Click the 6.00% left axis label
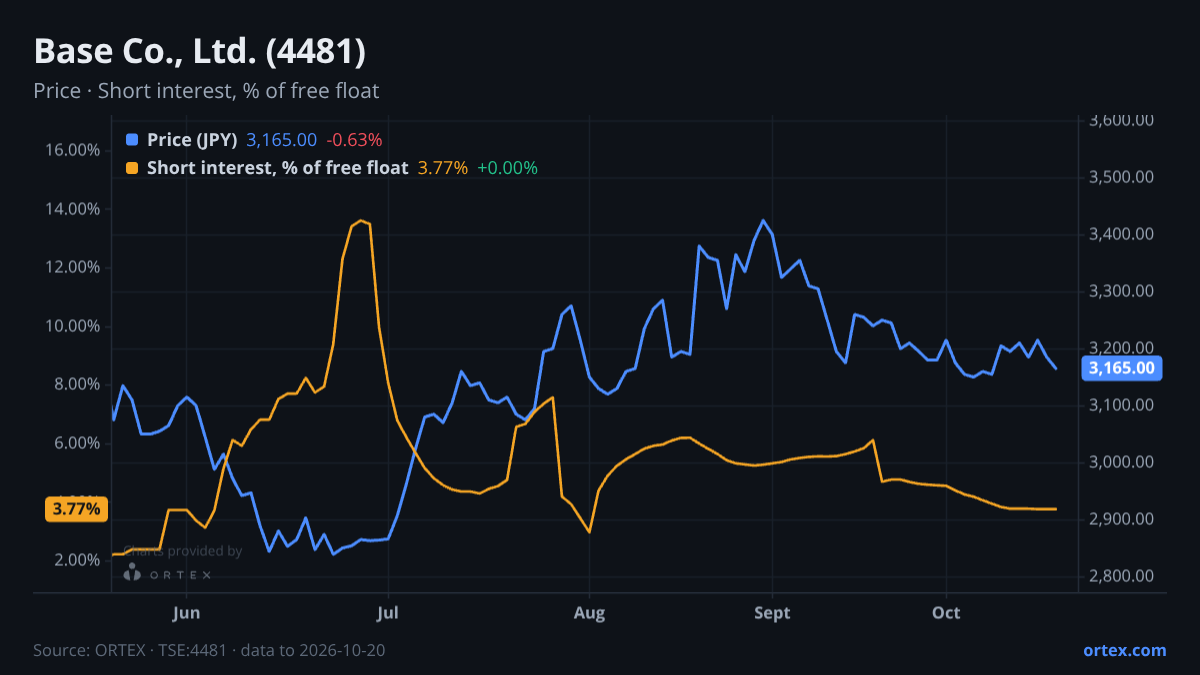Image resolution: width=1200 pixels, height=675 pixels. coord(76,443)
